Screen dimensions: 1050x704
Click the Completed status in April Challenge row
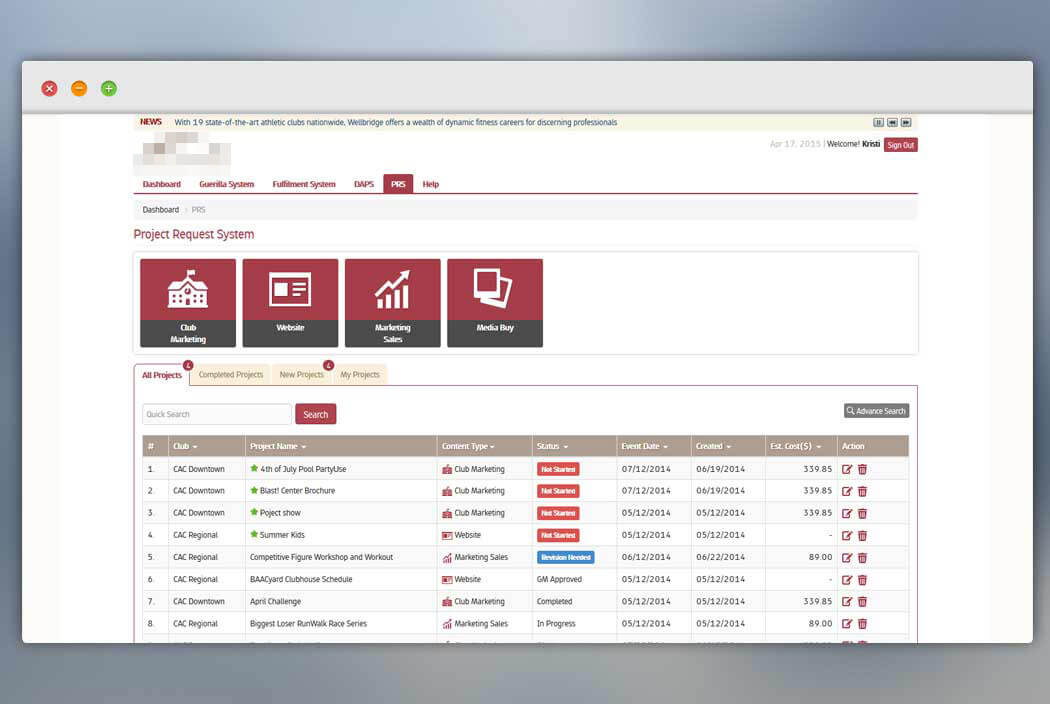[554, 602]
